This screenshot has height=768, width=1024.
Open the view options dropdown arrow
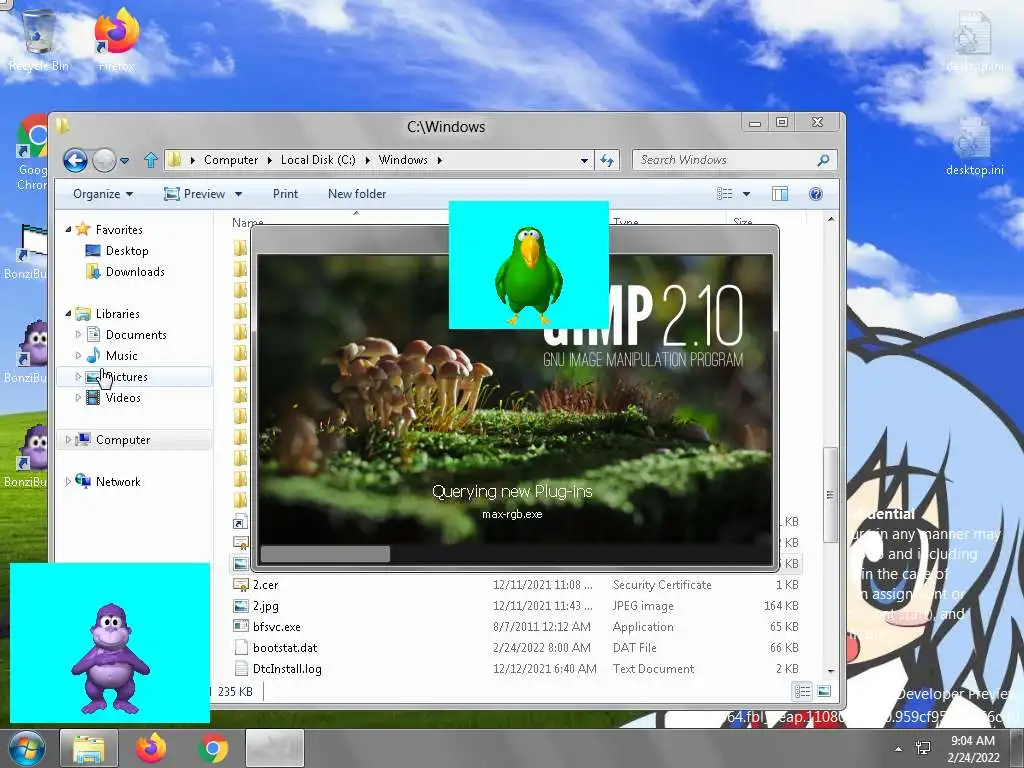tap(746, 194)
